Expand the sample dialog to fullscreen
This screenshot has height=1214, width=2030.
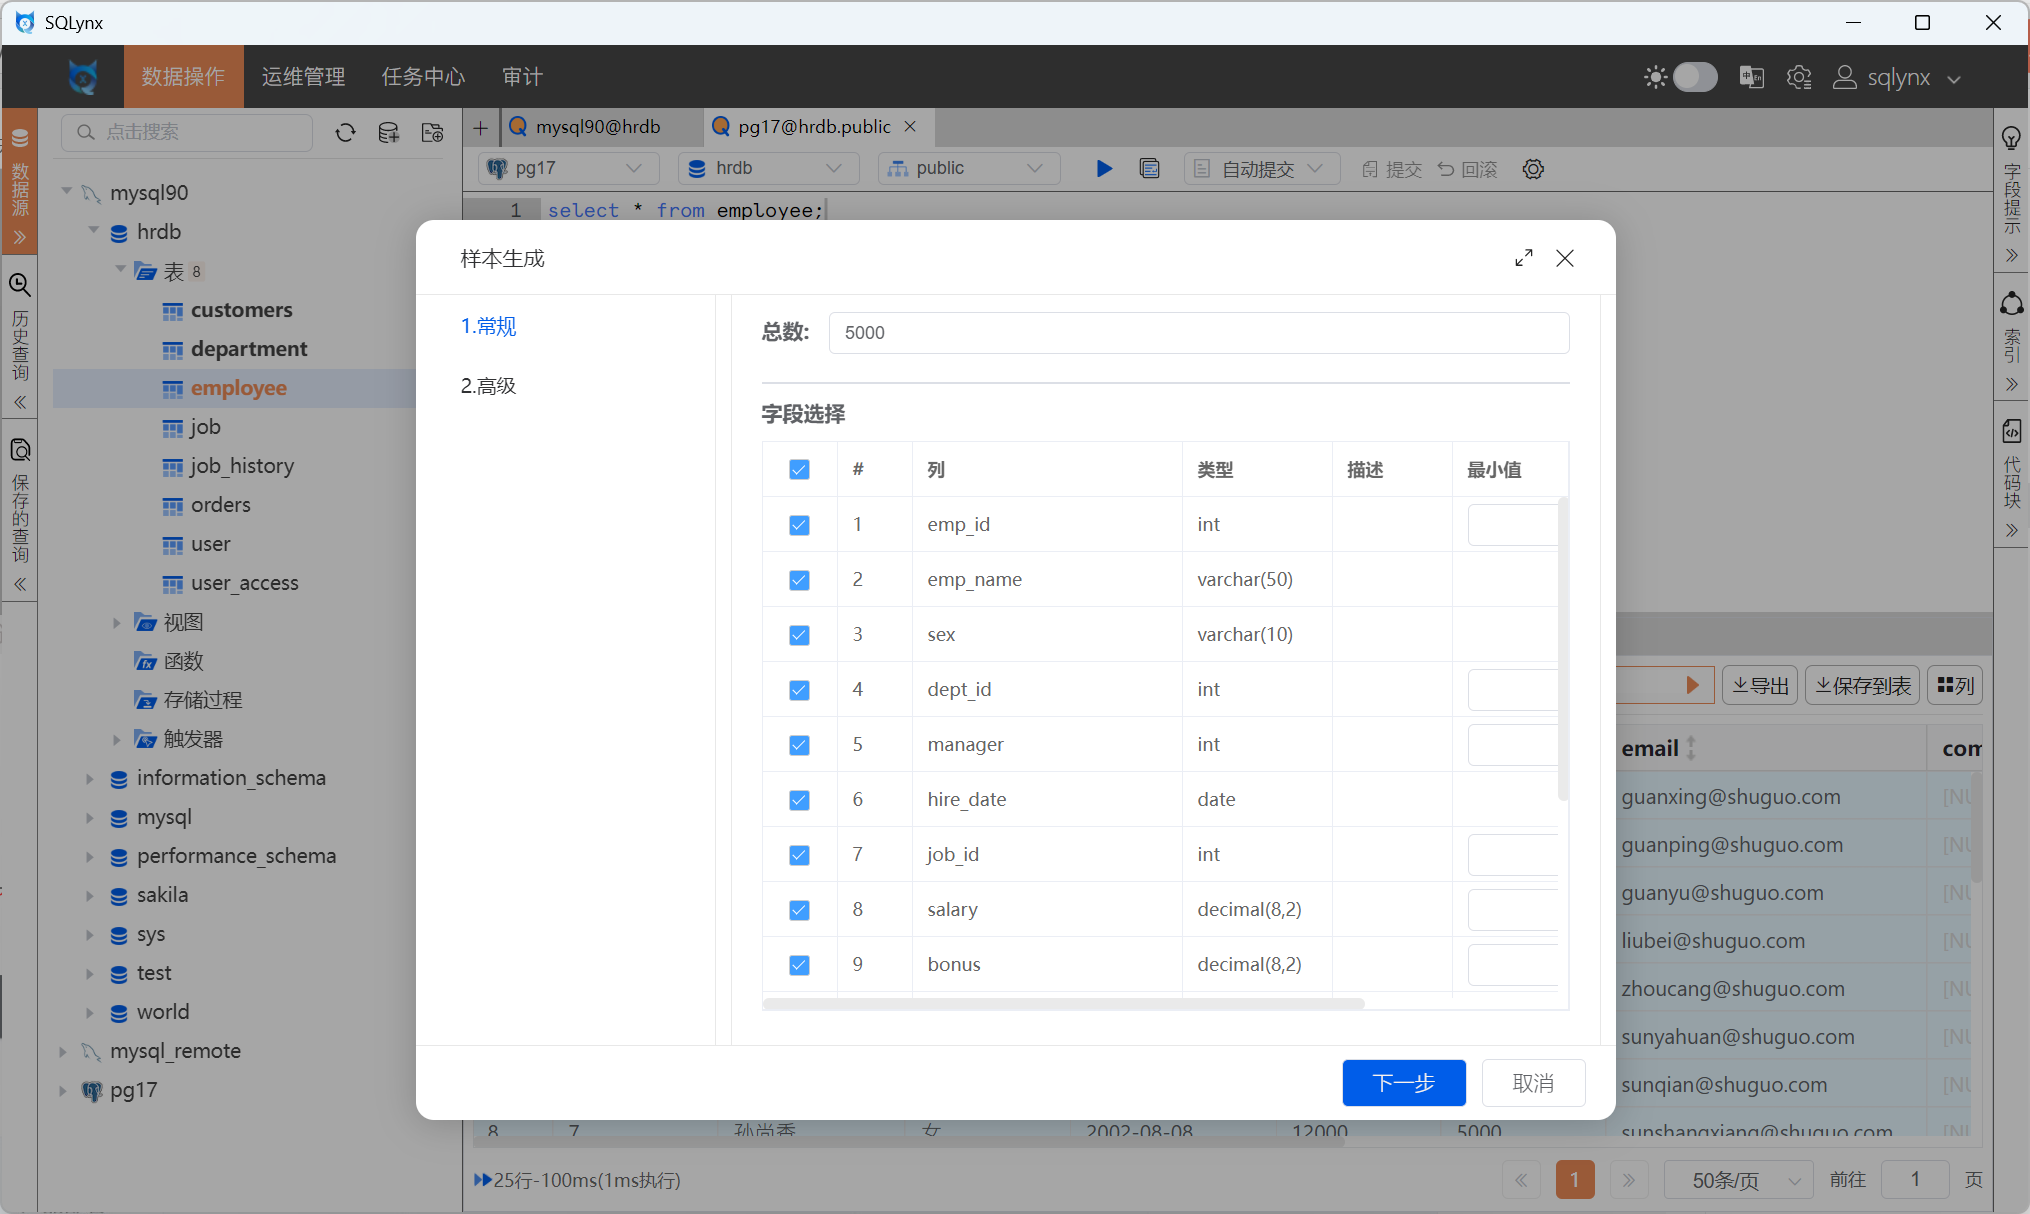pyautogui.click(x=1523, y=258)
